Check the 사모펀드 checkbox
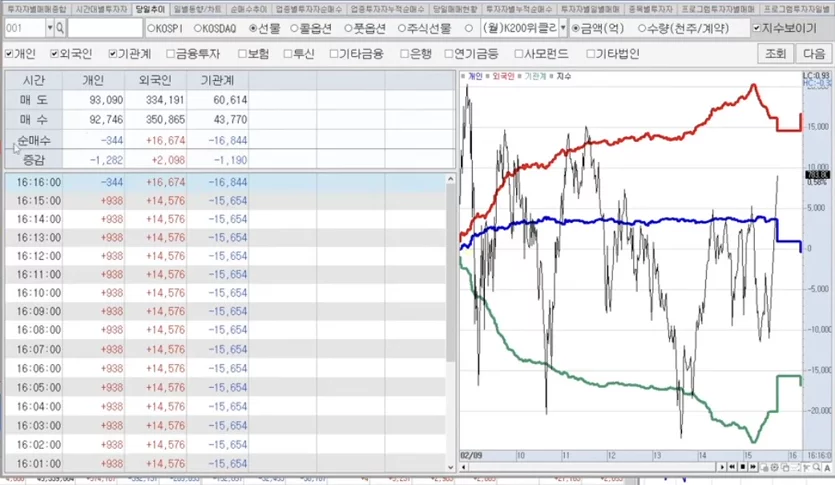Viewport: 835px width, 485px height. coord(519,53)
